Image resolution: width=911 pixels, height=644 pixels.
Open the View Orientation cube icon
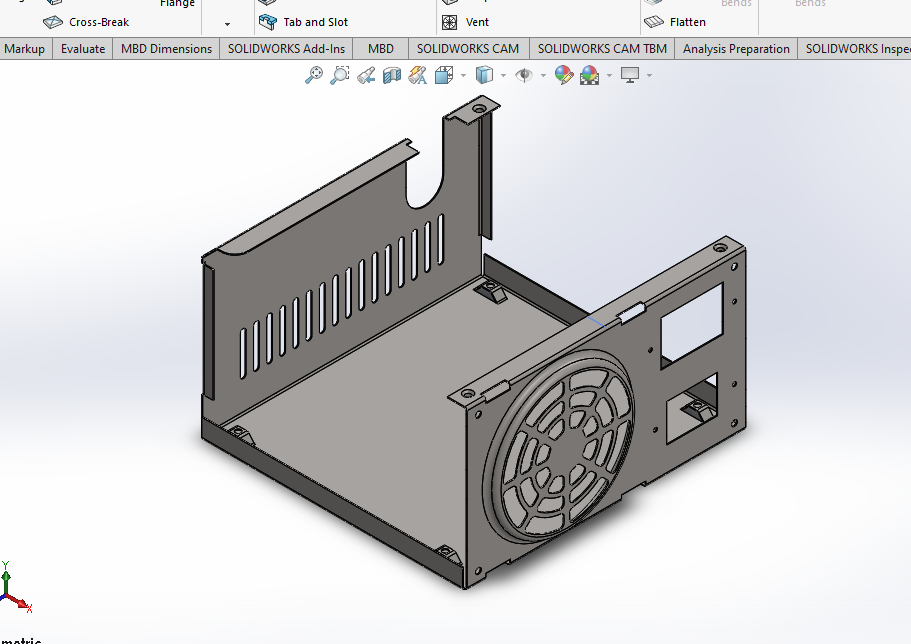click(x=444, y=75)
